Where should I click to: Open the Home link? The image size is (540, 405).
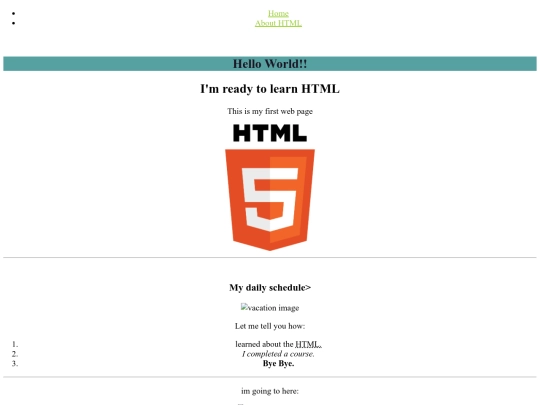[x=278, y=13]
